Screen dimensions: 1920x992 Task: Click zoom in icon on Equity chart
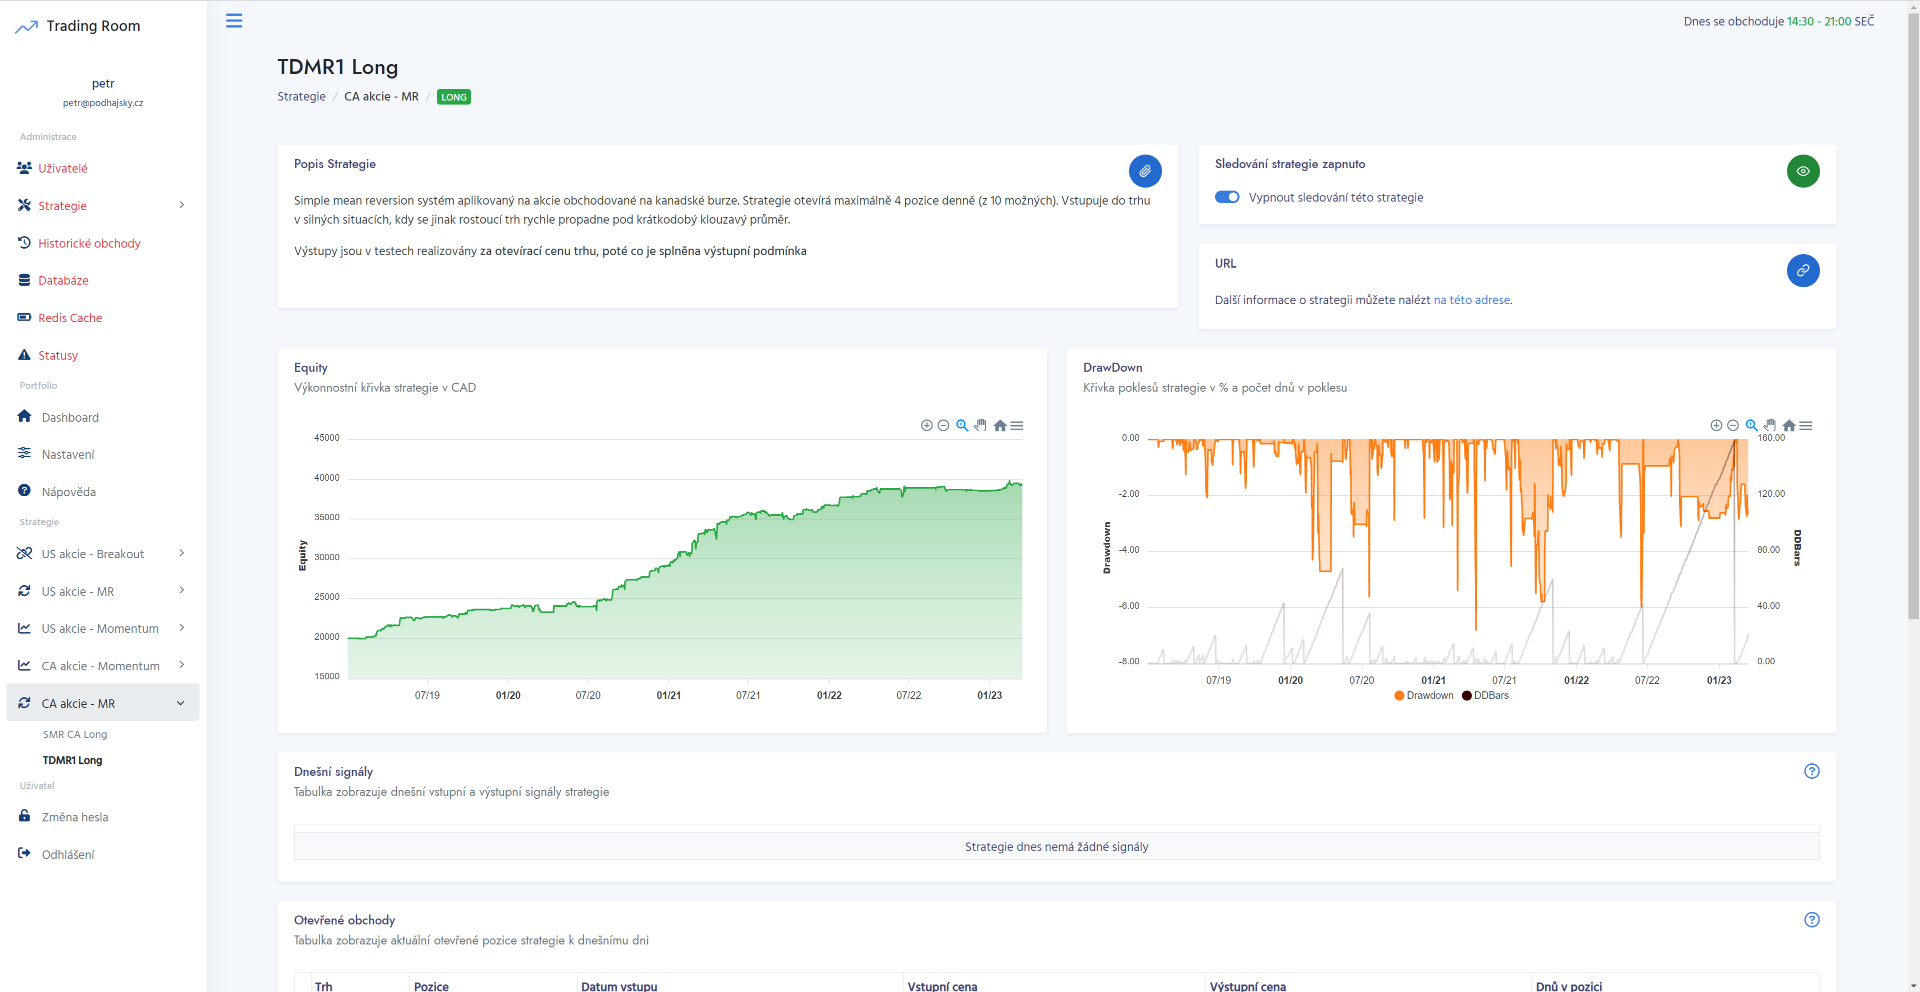pyautogui.click(x=926, y=426)
